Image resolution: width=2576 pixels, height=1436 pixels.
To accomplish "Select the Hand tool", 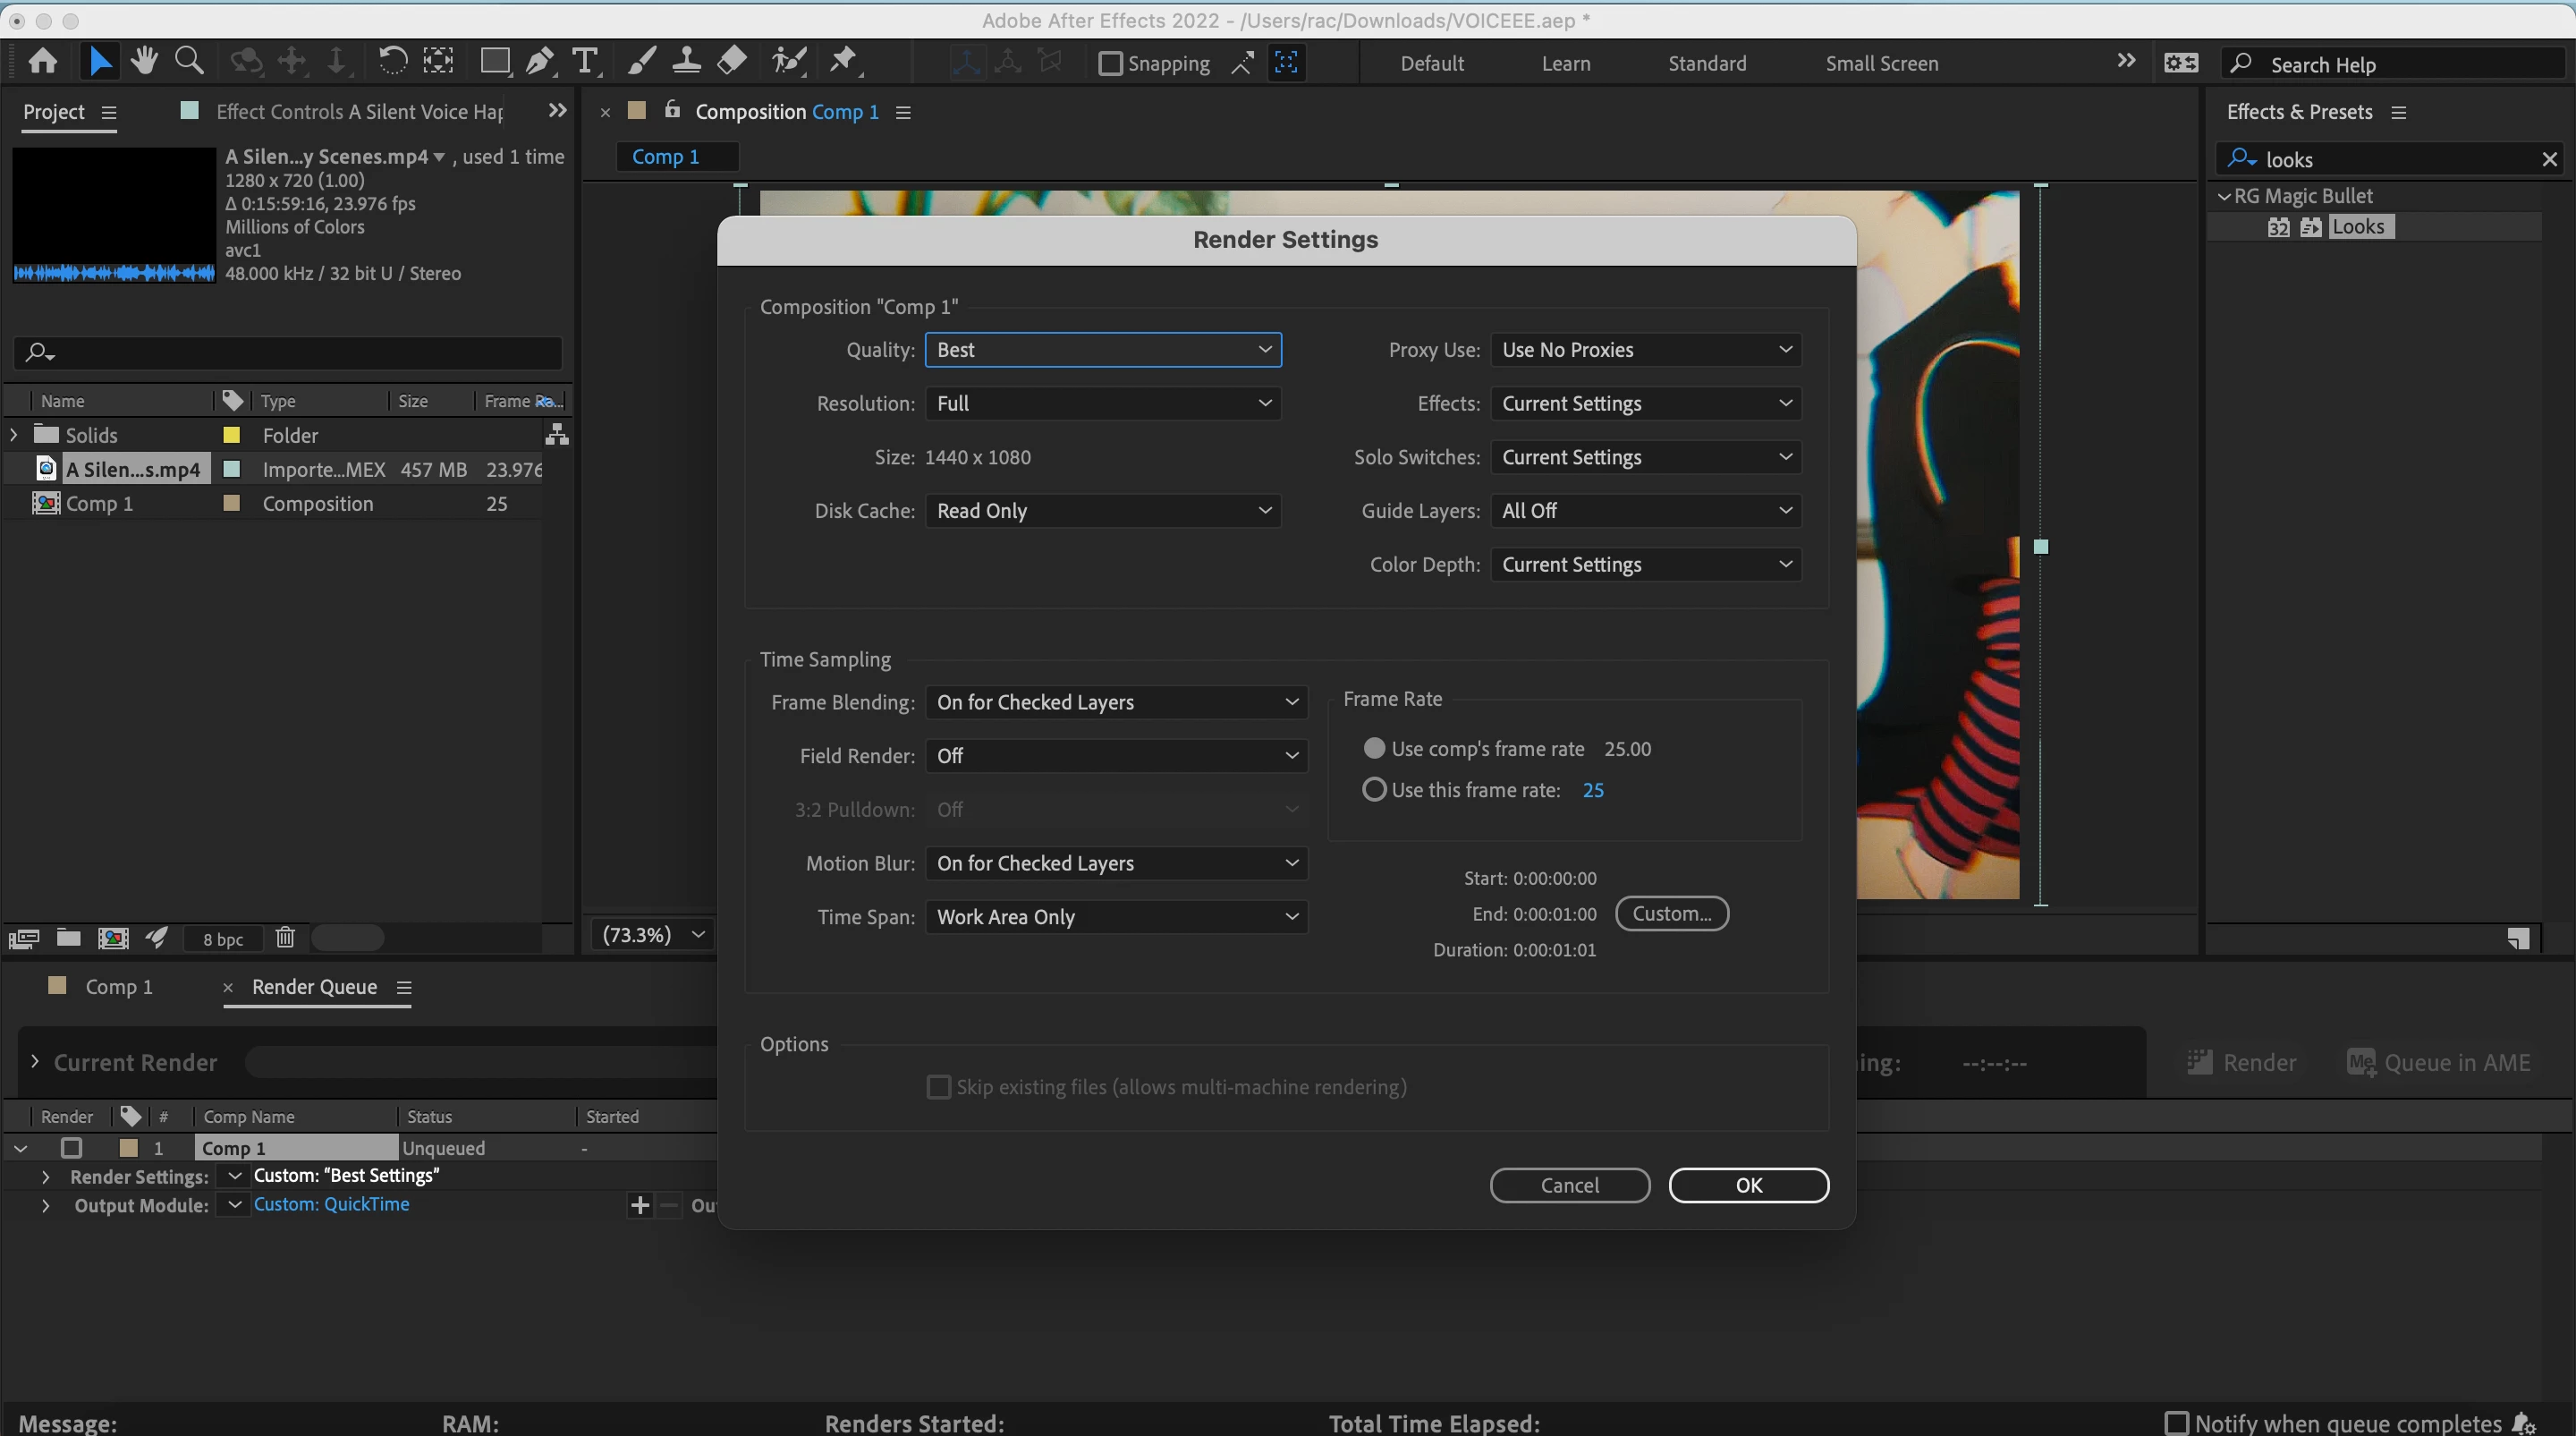I will [144, 62].
